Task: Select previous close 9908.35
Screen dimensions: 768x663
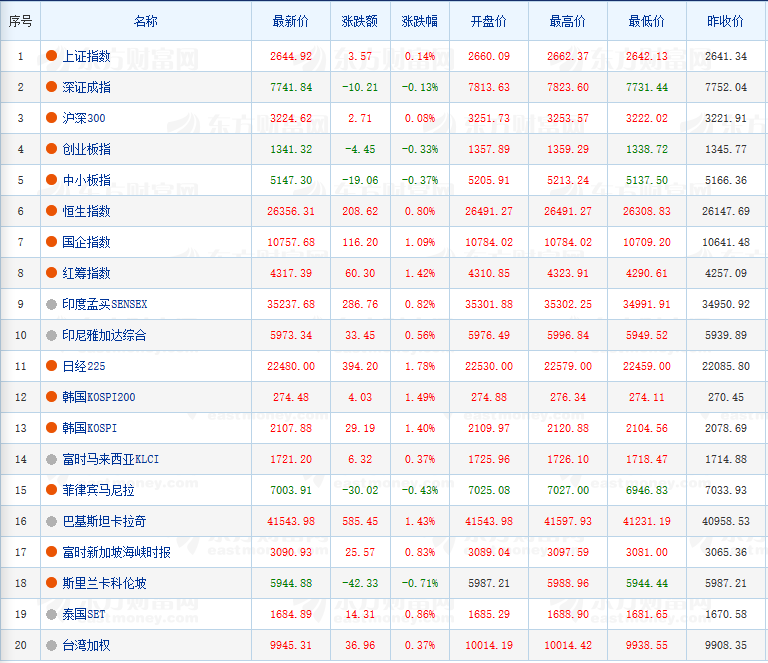Action: 725,645
